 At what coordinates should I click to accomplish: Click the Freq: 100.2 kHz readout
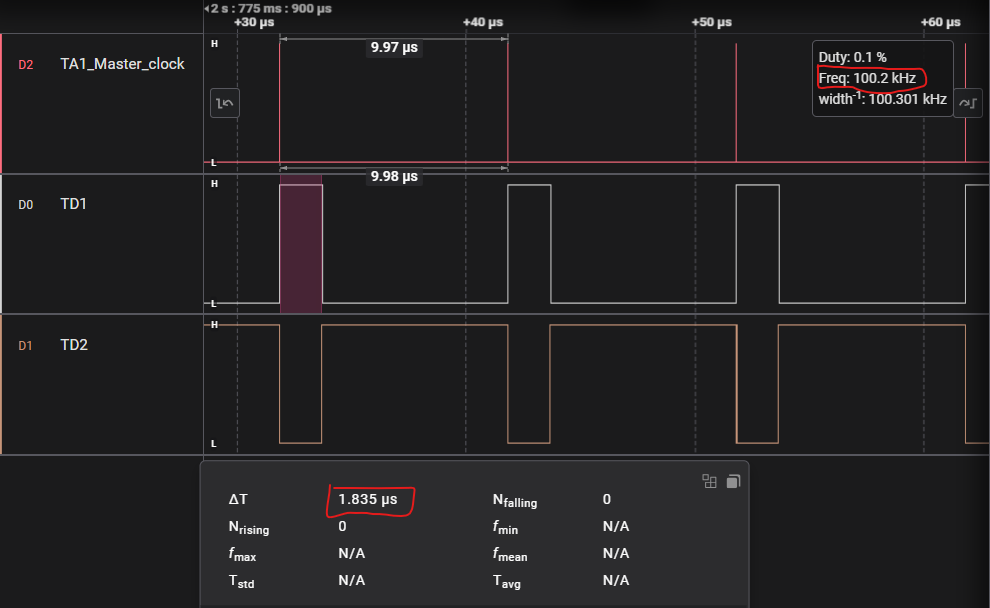tap(867, 78)
